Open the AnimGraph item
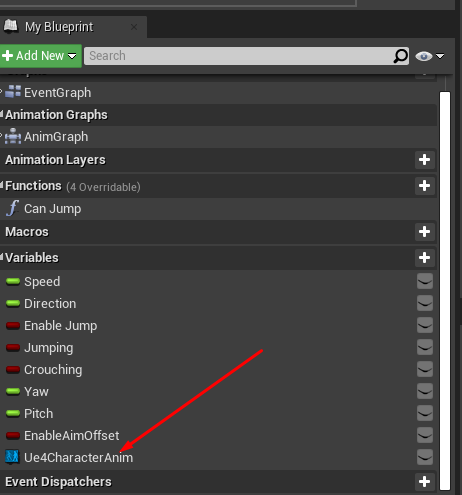Screen dimensions: 462x495 56,137
